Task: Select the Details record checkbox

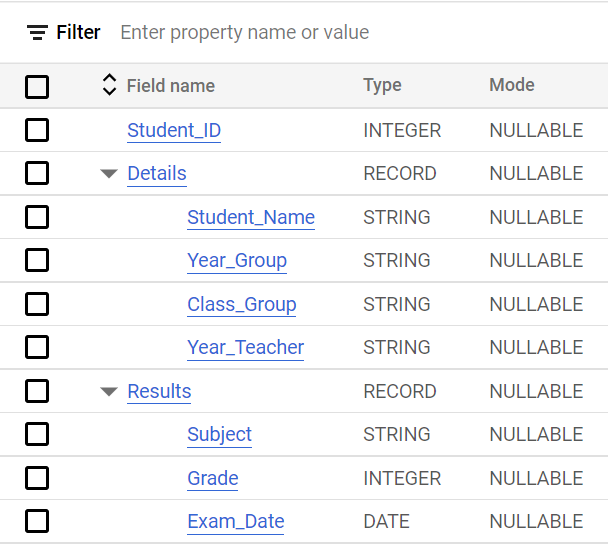Action: pyautogui.click(x=37, y=174)
